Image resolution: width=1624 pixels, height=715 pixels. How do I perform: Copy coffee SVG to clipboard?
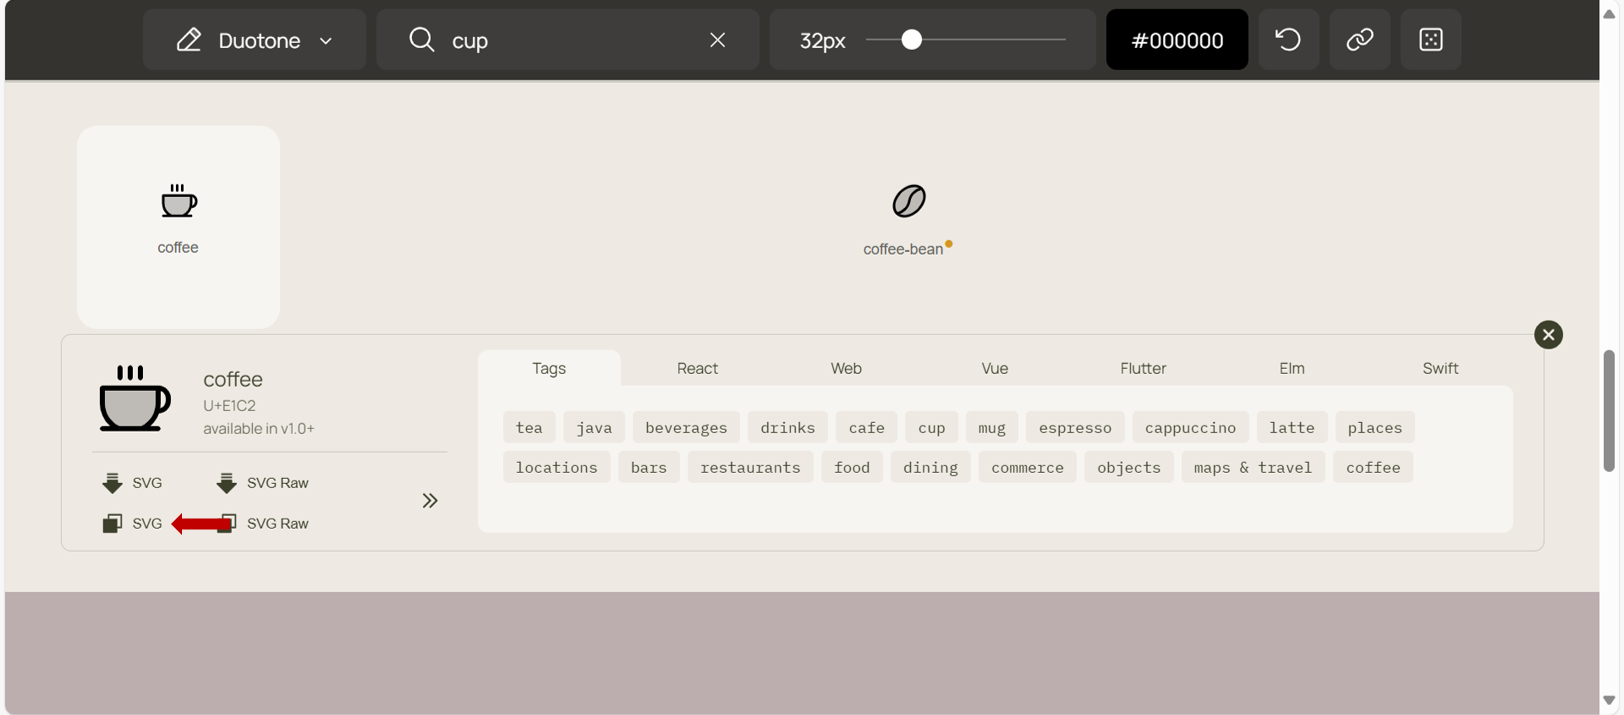pos(132,523)
